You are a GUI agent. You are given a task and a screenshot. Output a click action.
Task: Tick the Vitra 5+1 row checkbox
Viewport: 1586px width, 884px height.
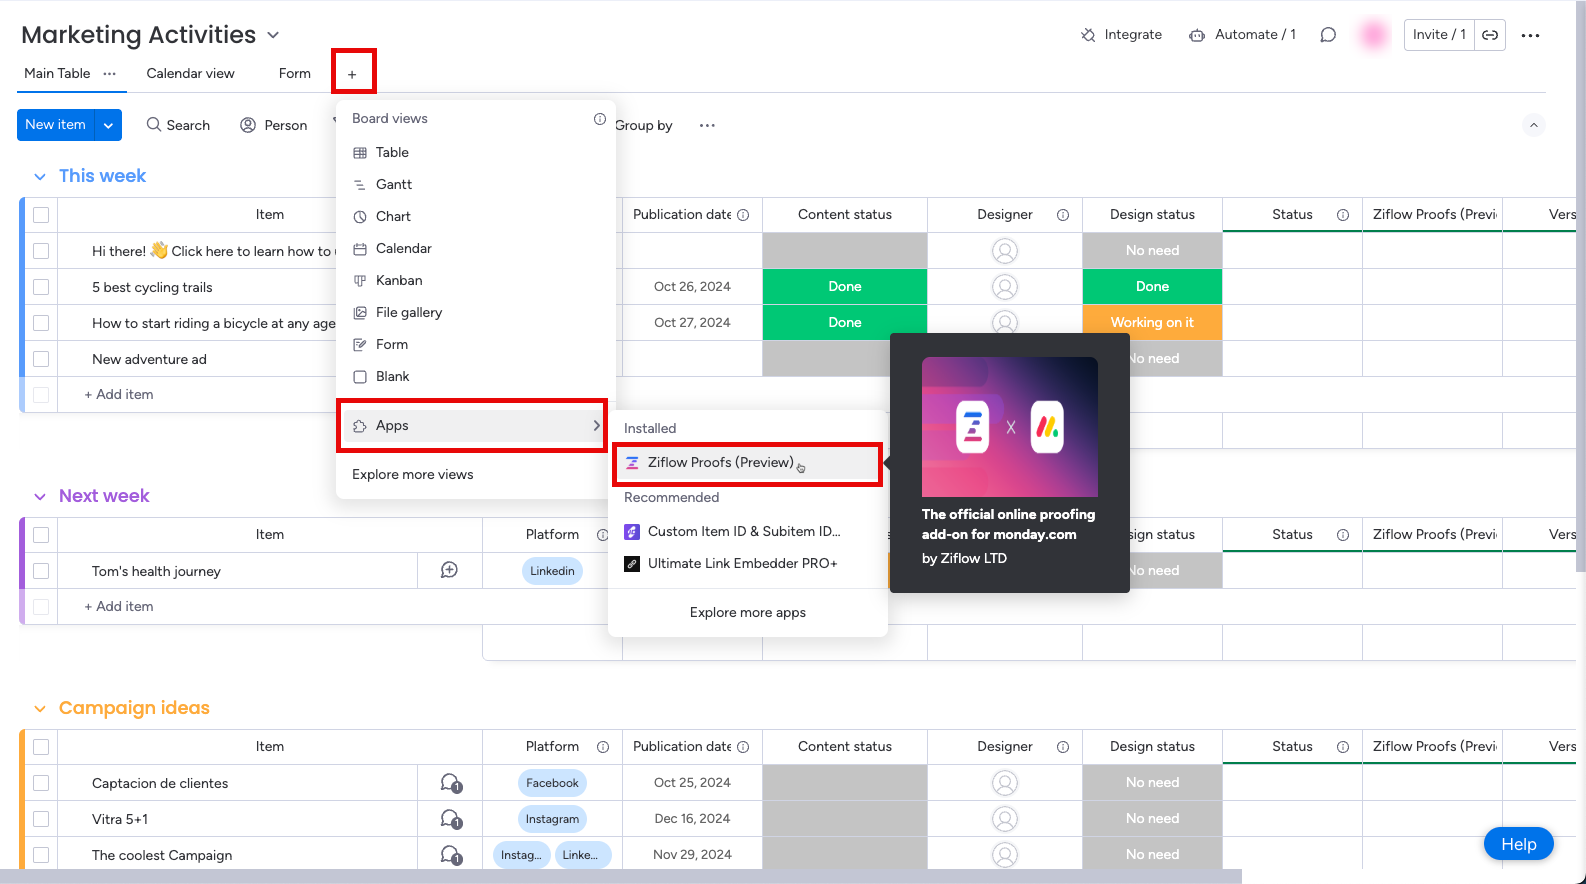pos(41,819)
